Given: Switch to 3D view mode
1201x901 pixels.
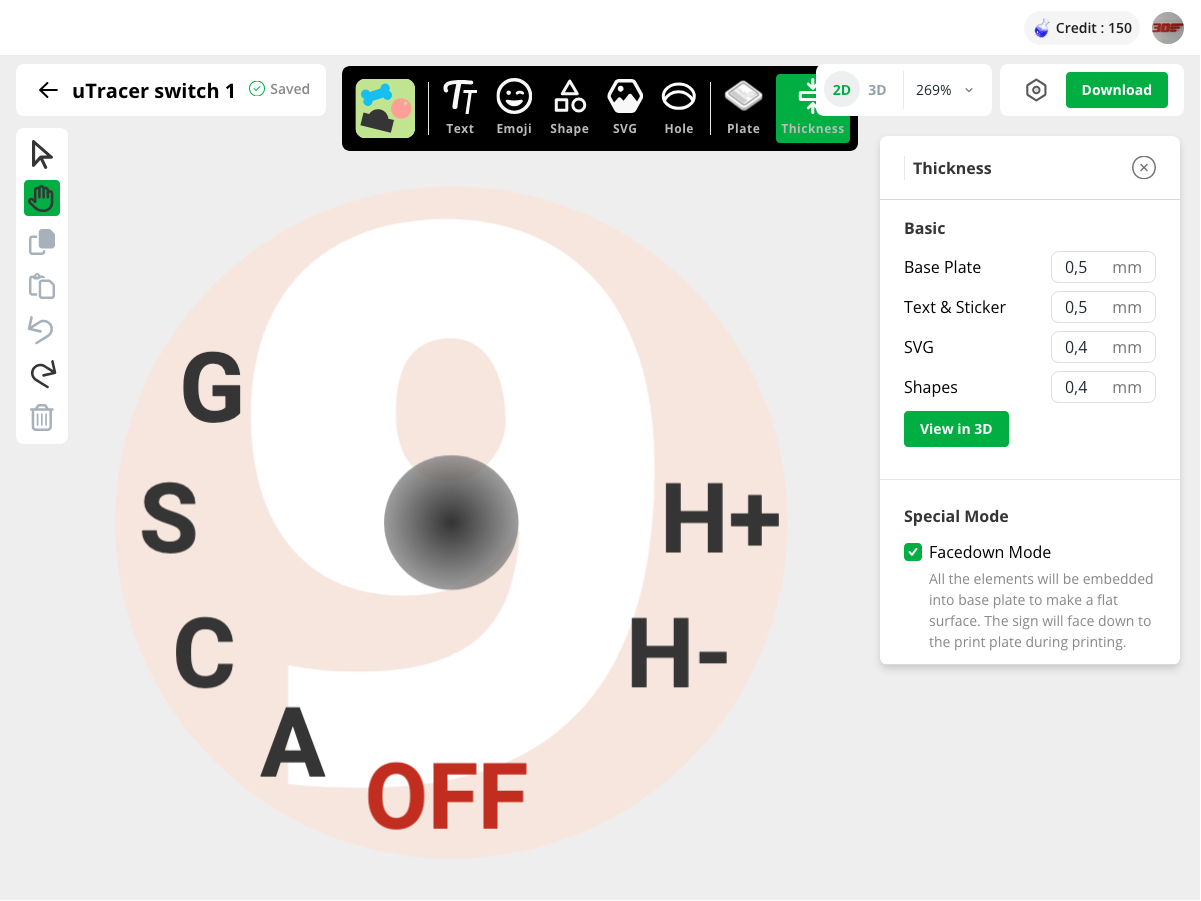Looking at the screenshot, I should coord(877,90).
